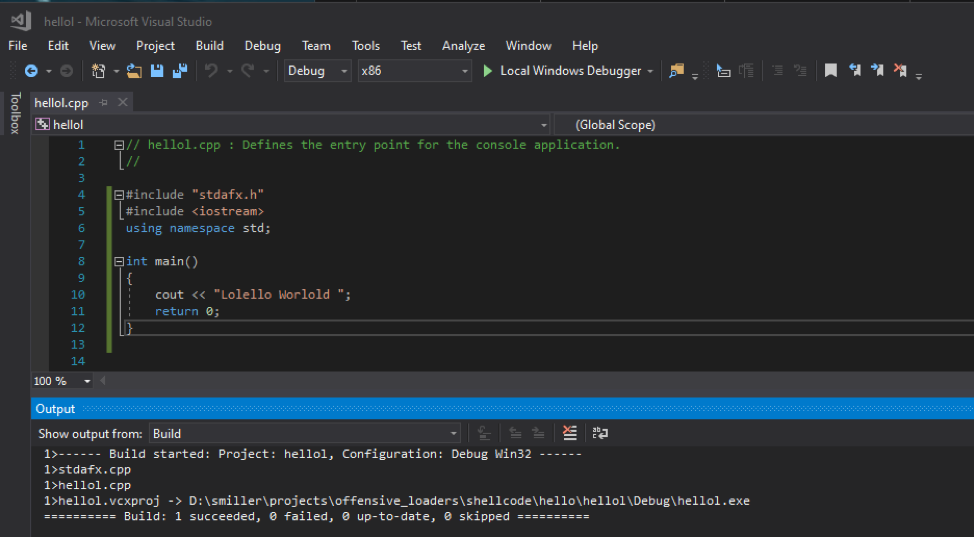Clear all bookmarks with red X icon
This screenshot has width=974, height=537.
pyautogui.click(x=899, y=70)
